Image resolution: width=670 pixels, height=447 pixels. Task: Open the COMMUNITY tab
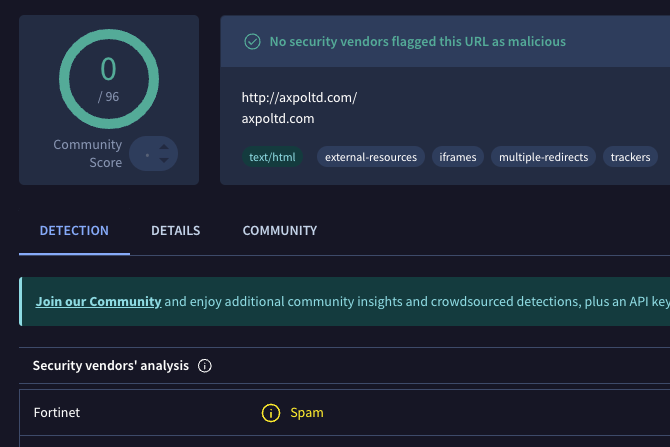(x=279, y=231)
